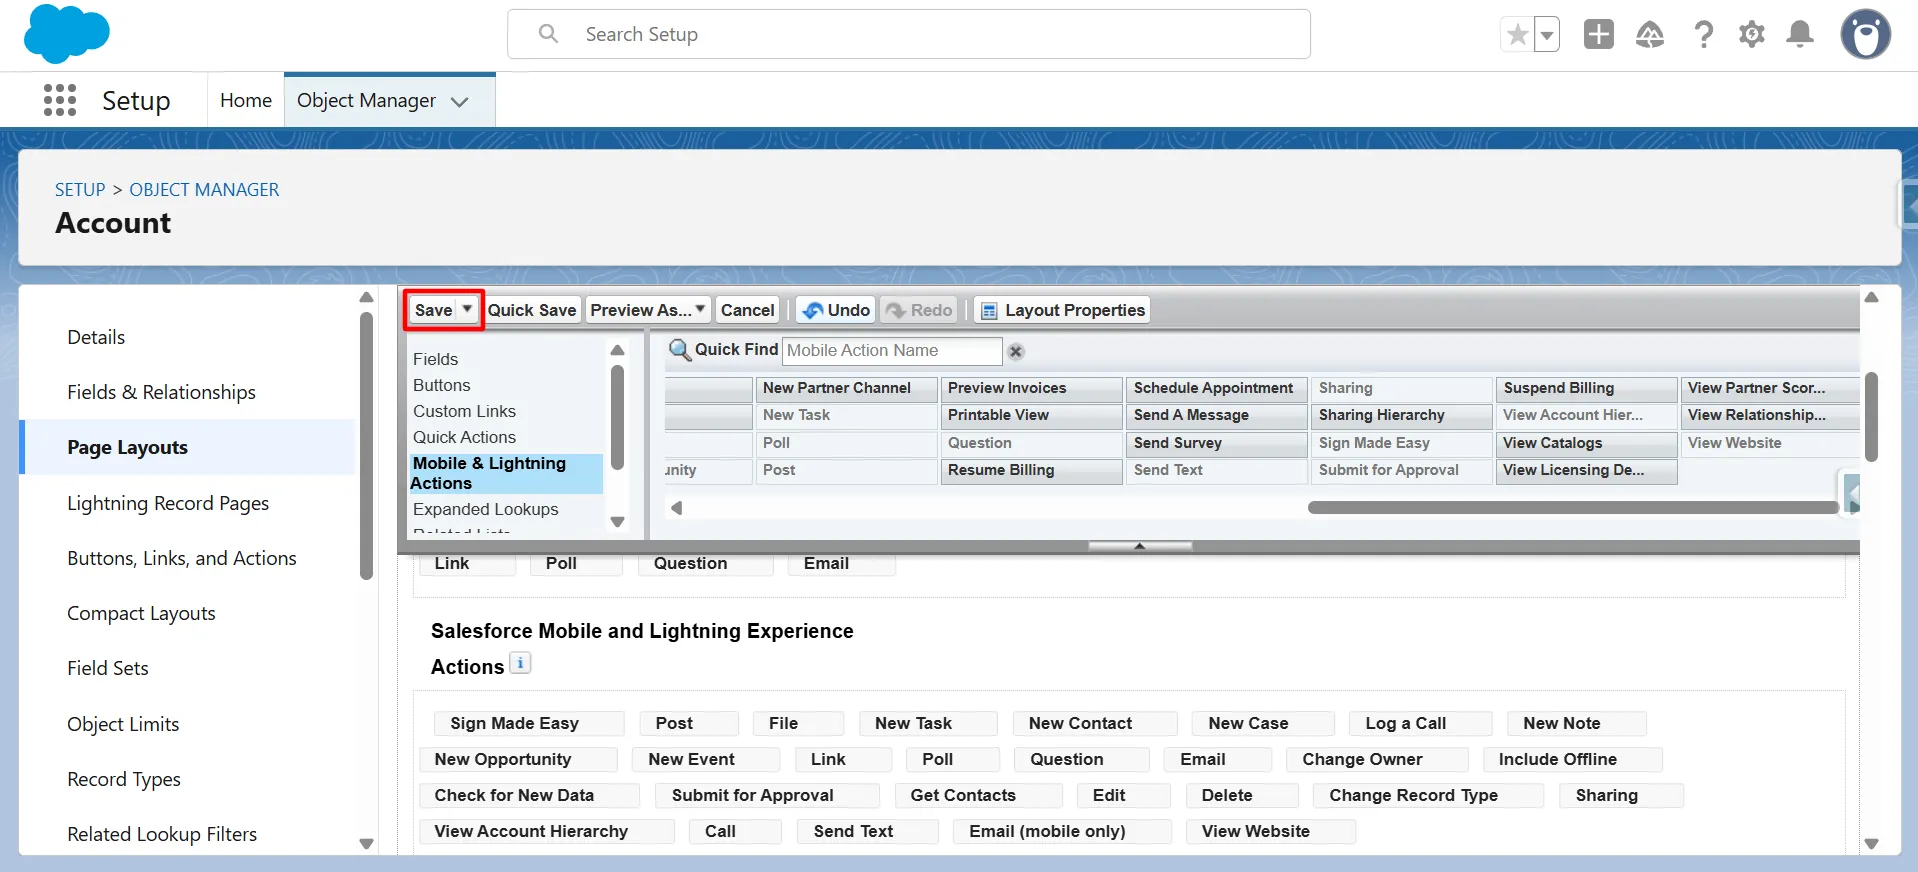Select Fields in the palette category list
The image size is (1918, 872).
pyautogui.click(x=435, y=359)
